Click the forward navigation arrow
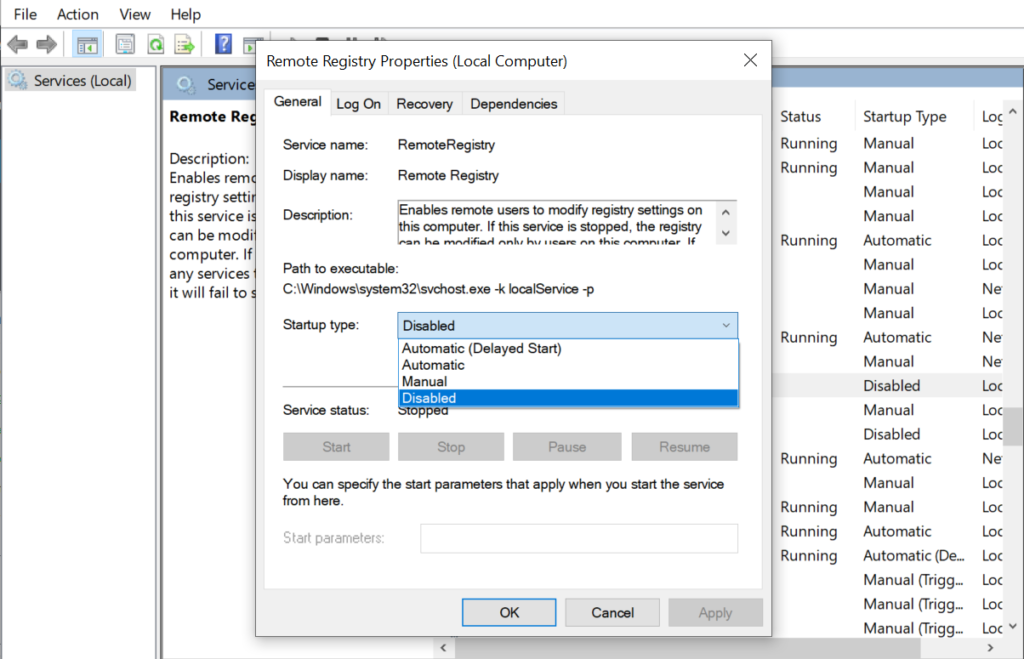1024x659 pixels. 46,43
